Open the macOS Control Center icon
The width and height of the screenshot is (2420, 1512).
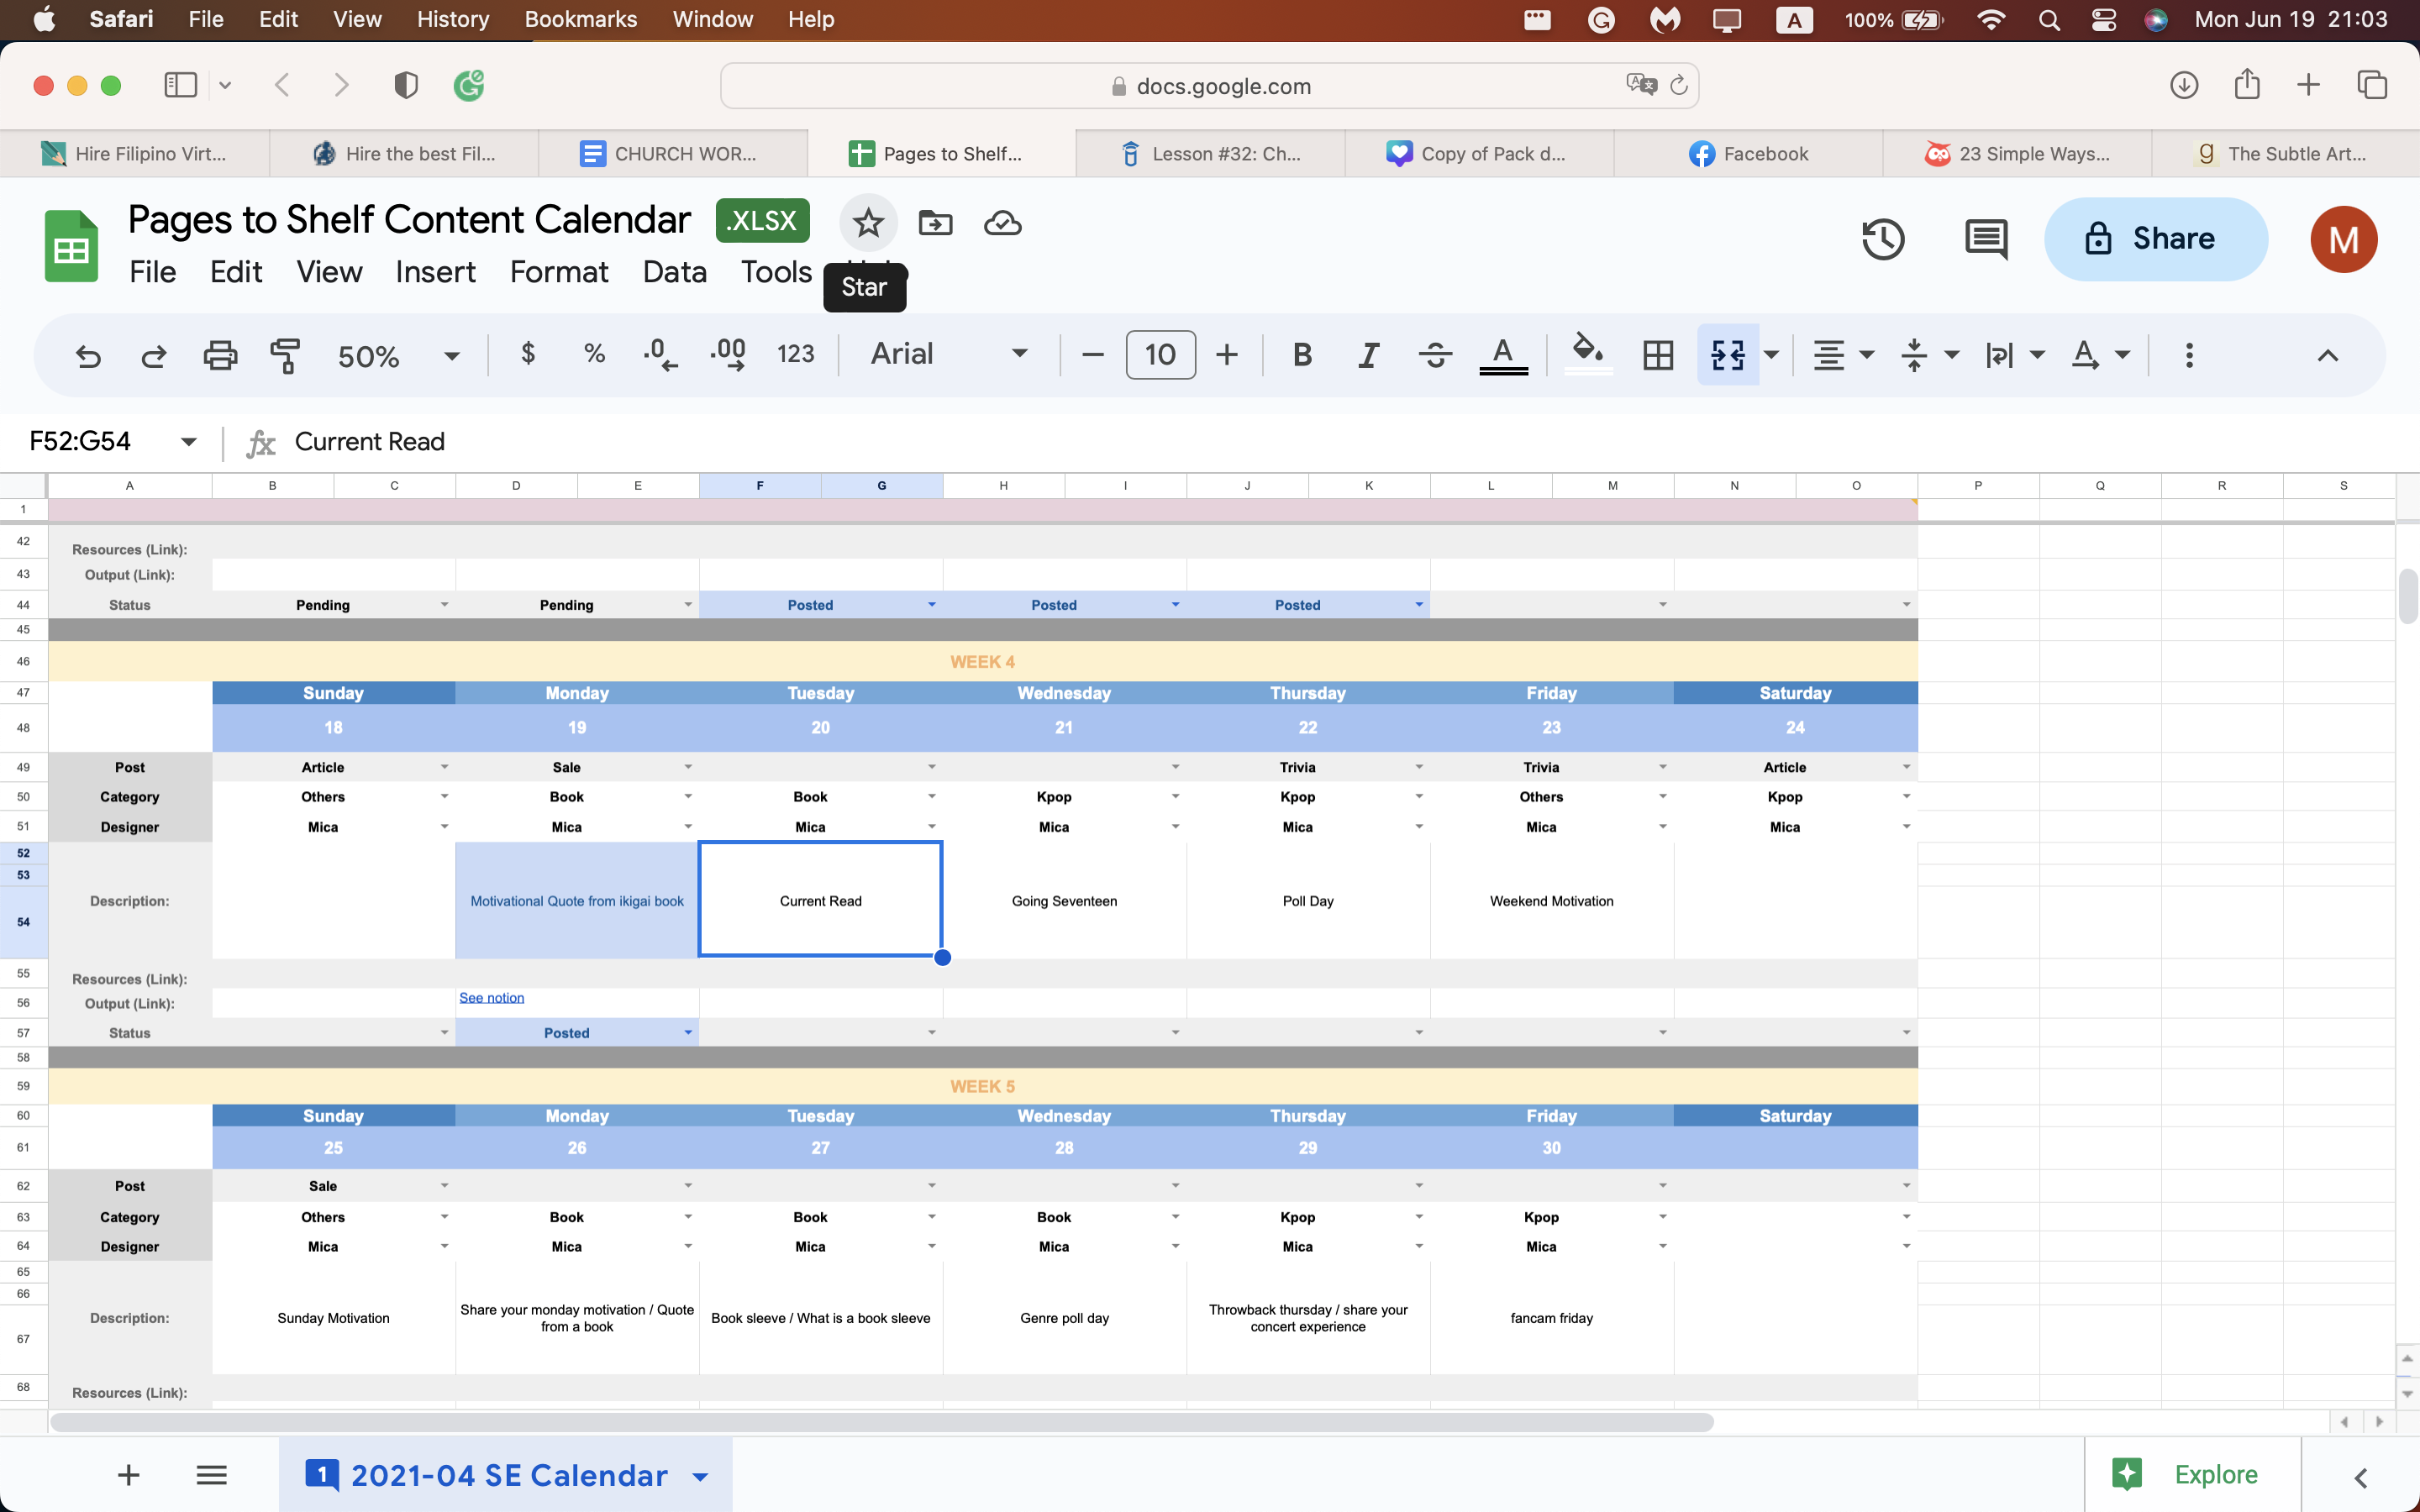point(2103,19)
